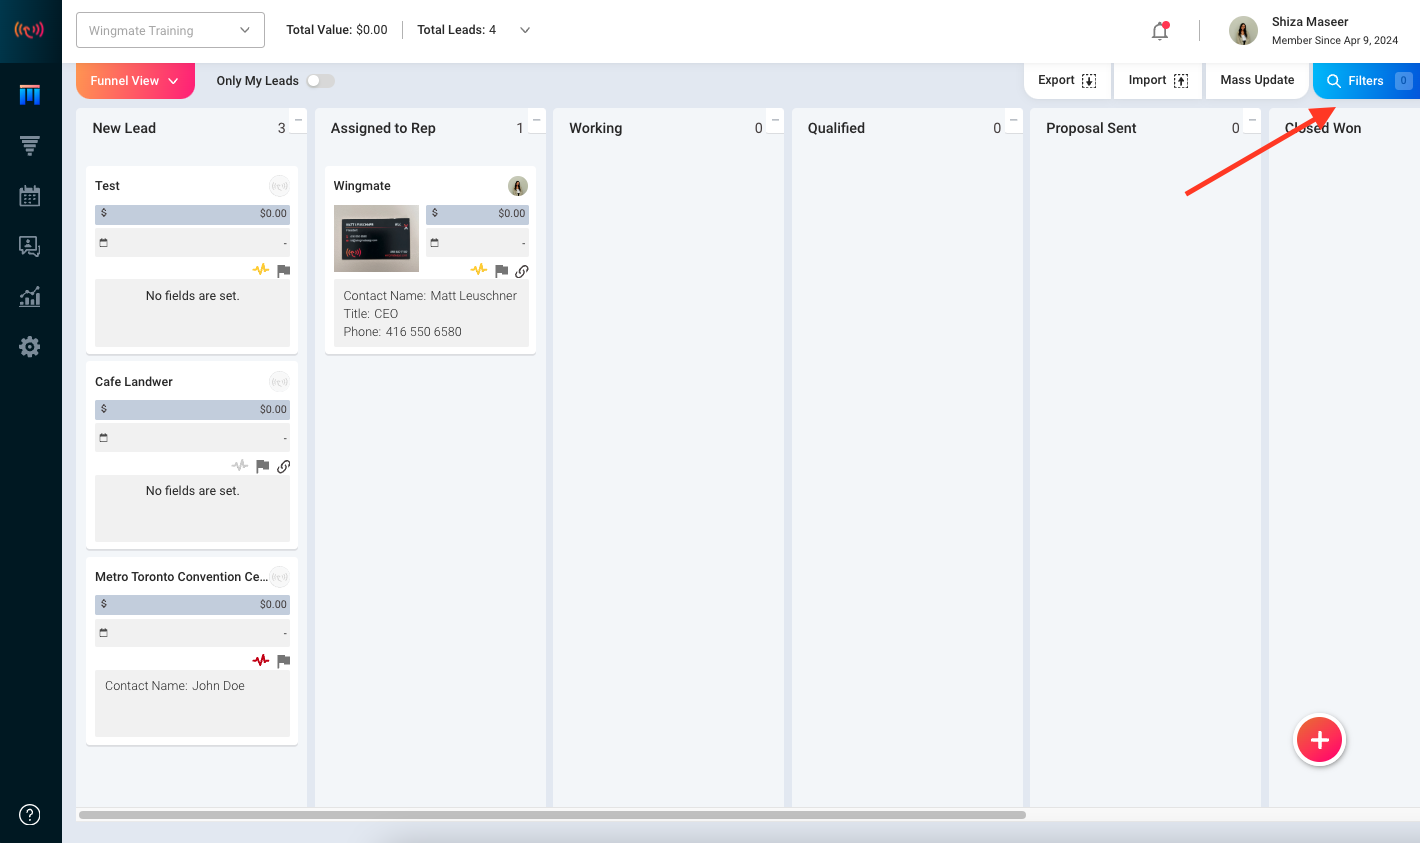Open the contacts chat icon in sidebar
Image resolution: width=1420 pixels, height=843 pixels.
30,246
